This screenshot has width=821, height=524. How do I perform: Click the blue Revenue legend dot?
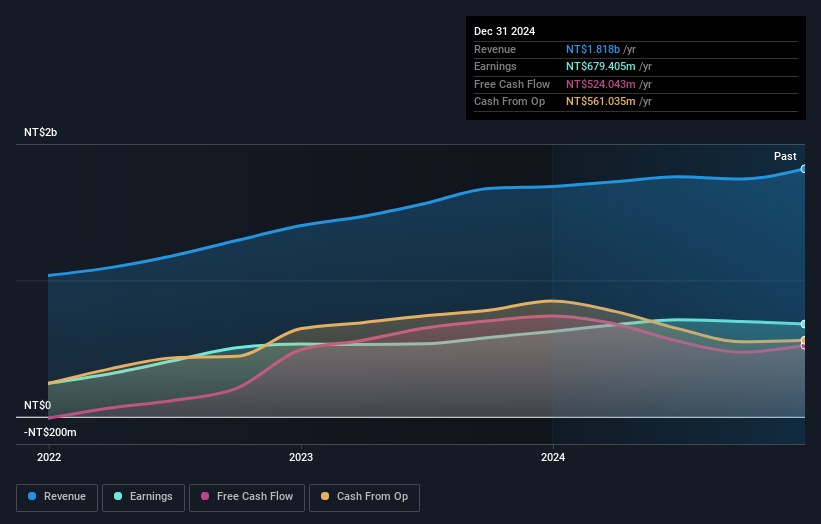pos(32,496)
